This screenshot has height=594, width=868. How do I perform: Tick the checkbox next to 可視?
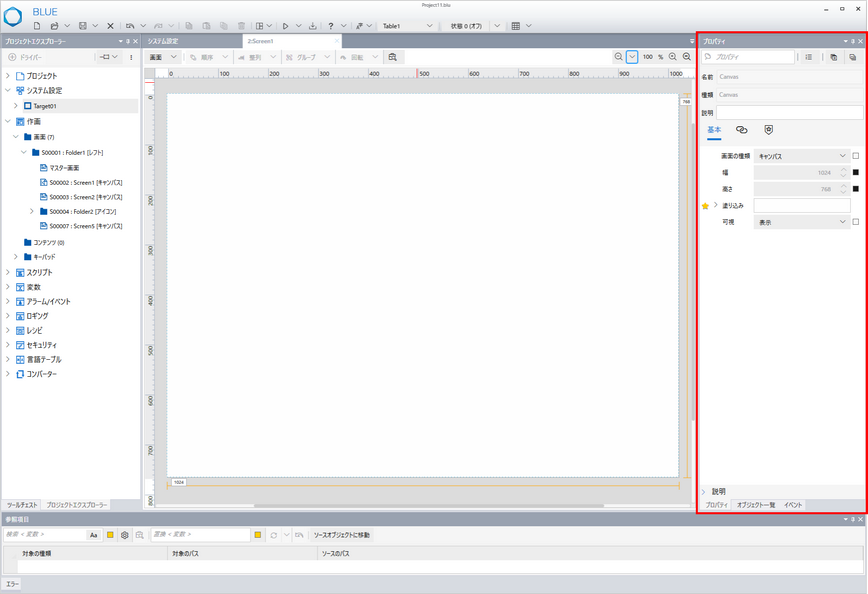pos(856,222)
